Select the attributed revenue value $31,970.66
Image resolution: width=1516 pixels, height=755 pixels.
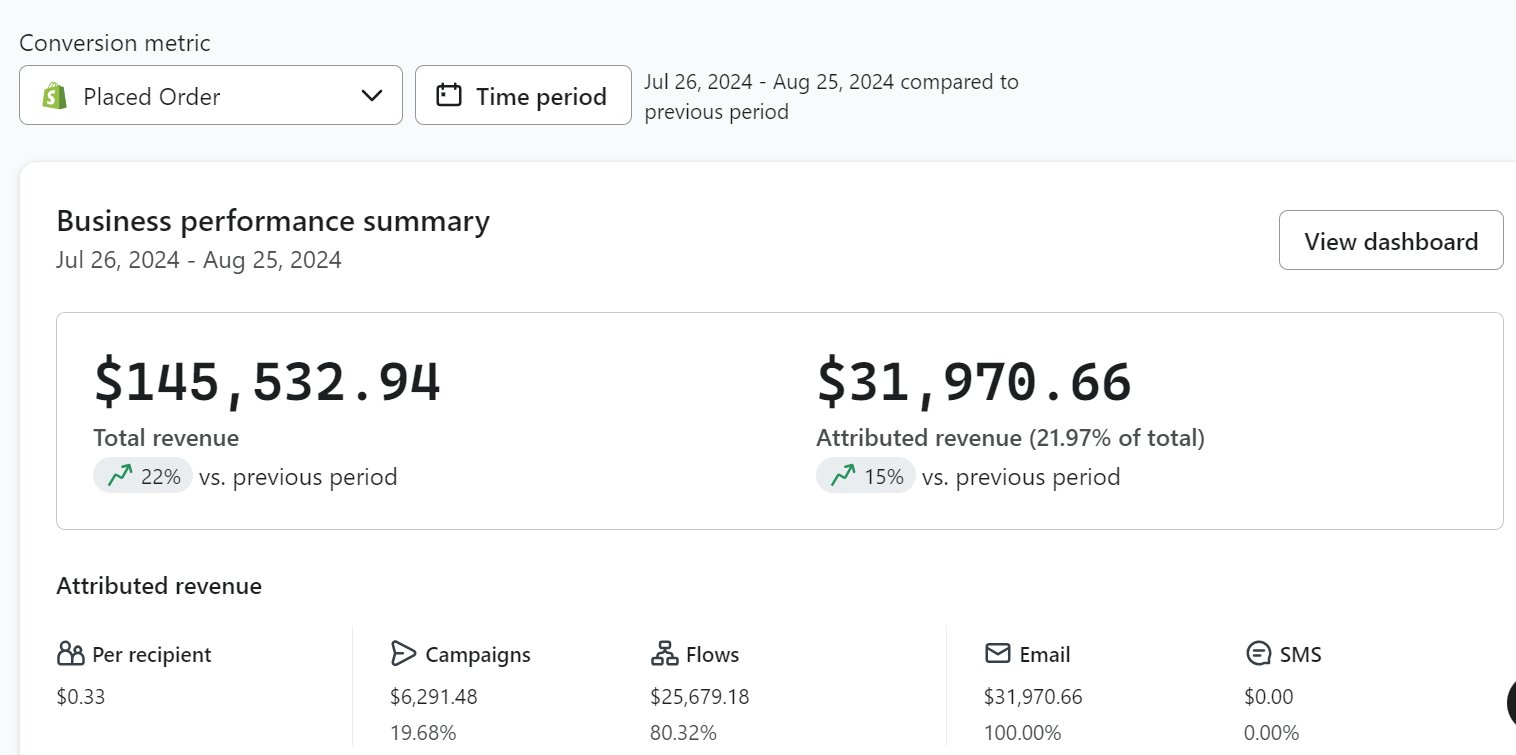(973, 383)
